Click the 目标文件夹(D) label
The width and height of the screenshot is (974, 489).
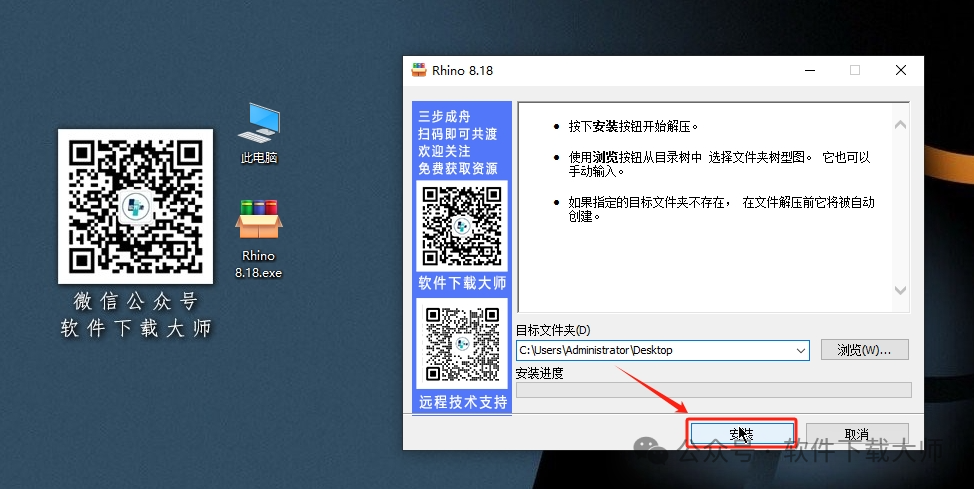(553, 330)
